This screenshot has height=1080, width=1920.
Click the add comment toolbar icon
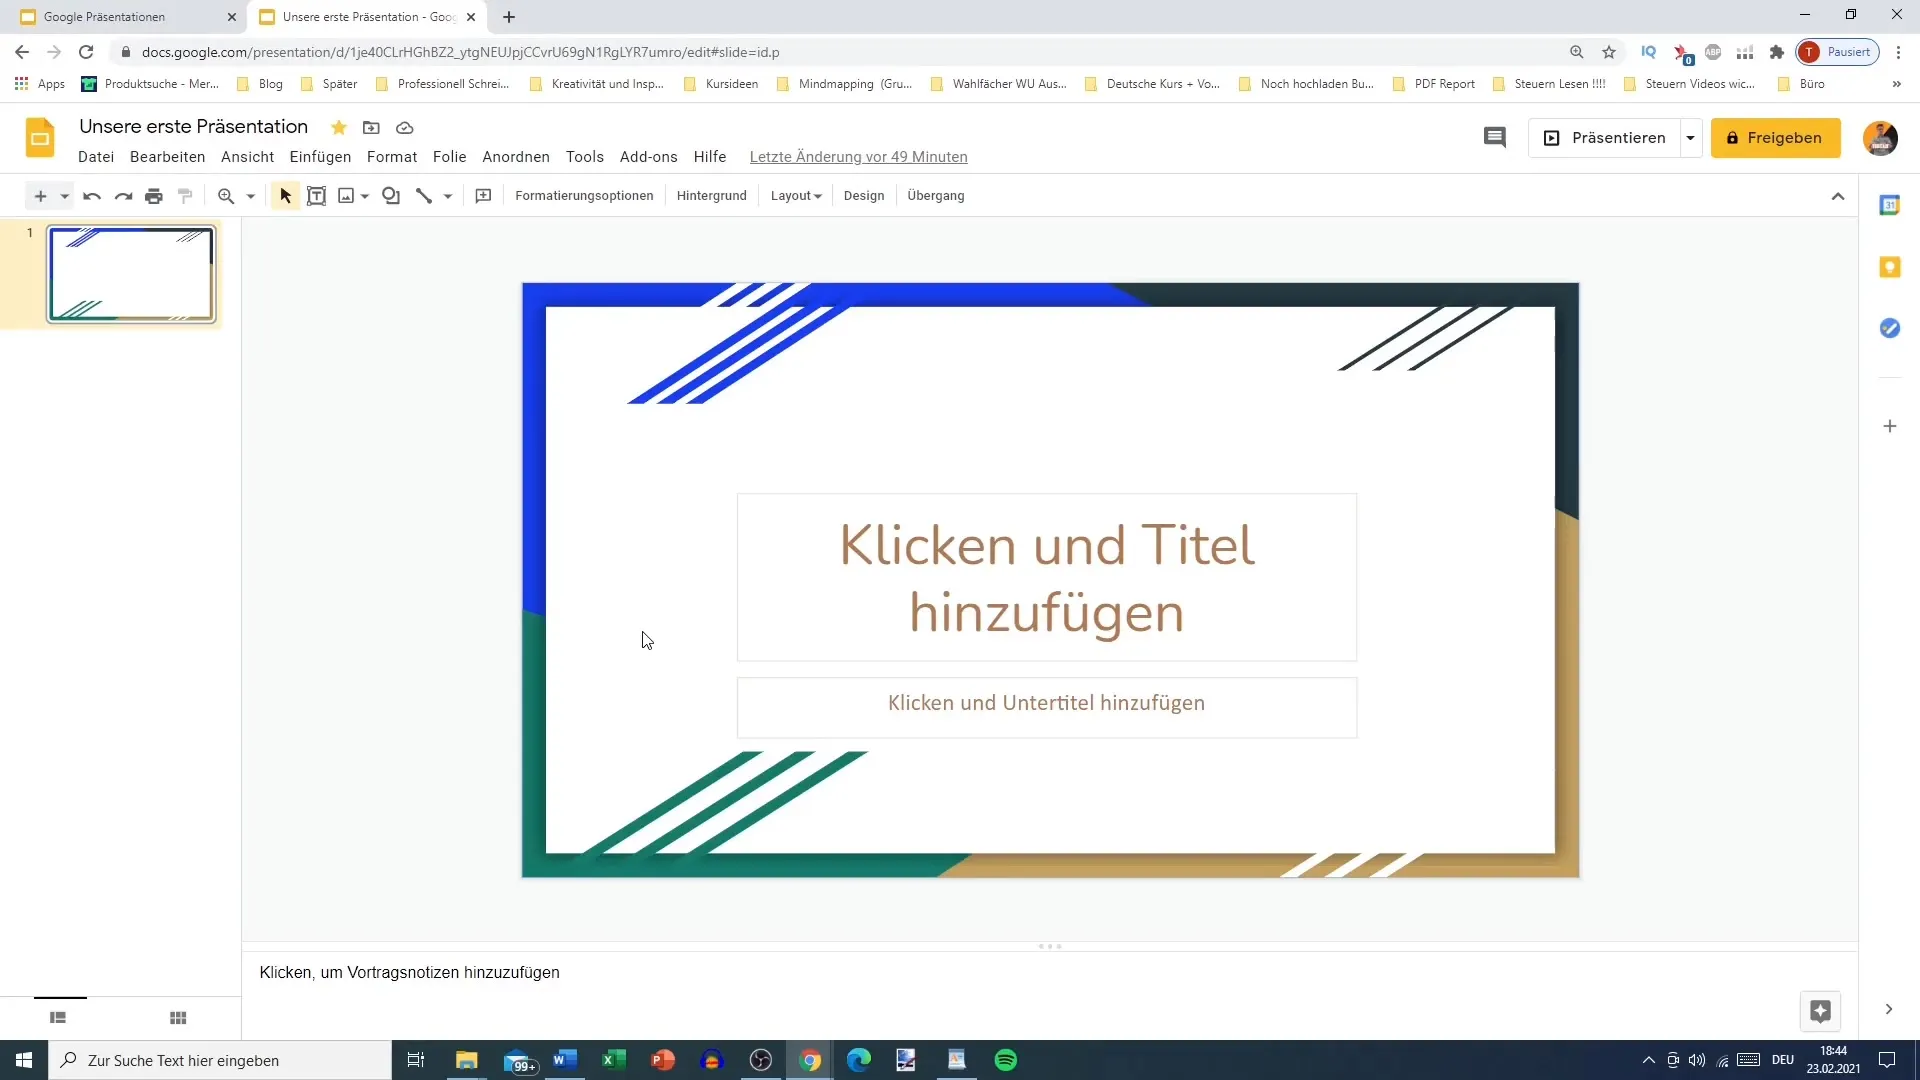coord(483,196)
